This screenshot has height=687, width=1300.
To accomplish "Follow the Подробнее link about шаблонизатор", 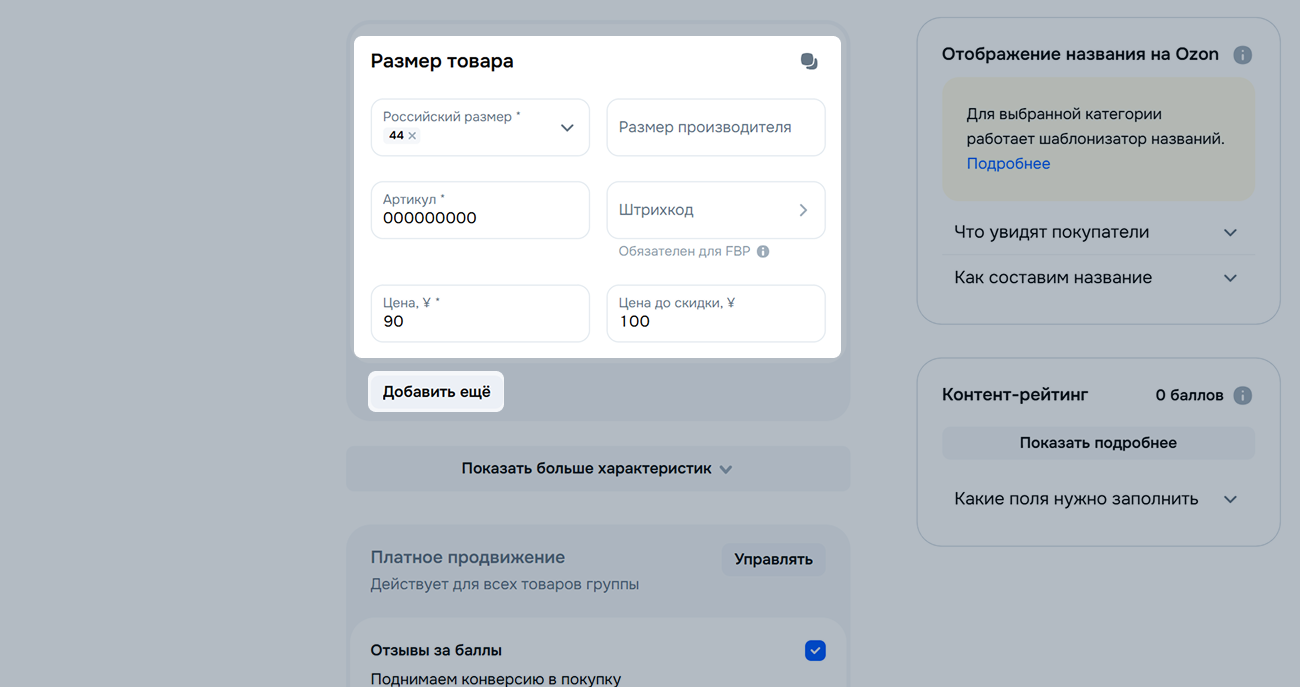I will click(x=1008, y=164).
